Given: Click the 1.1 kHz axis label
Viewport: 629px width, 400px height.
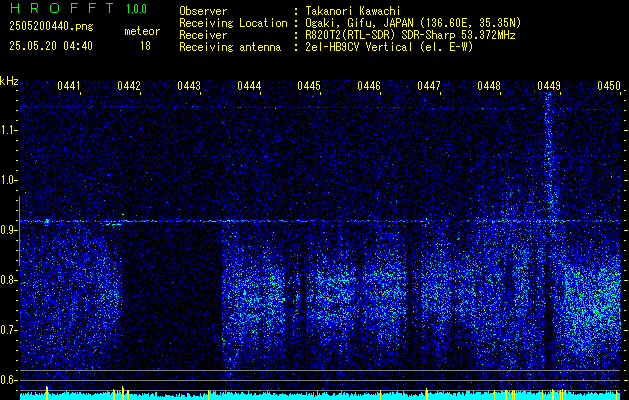Looking at the screenshot, I should (x=8, y=130).
